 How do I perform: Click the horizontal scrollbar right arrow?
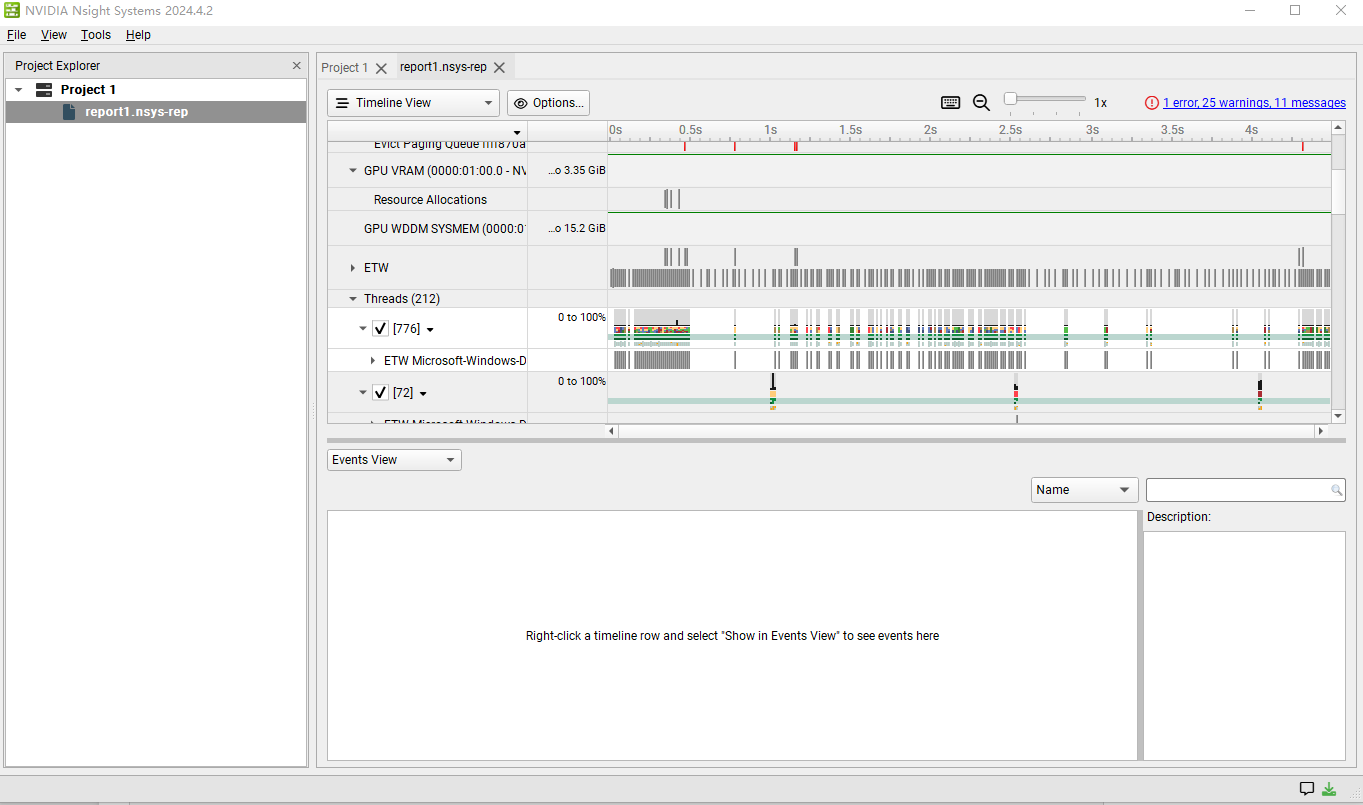pos(1320,431)
